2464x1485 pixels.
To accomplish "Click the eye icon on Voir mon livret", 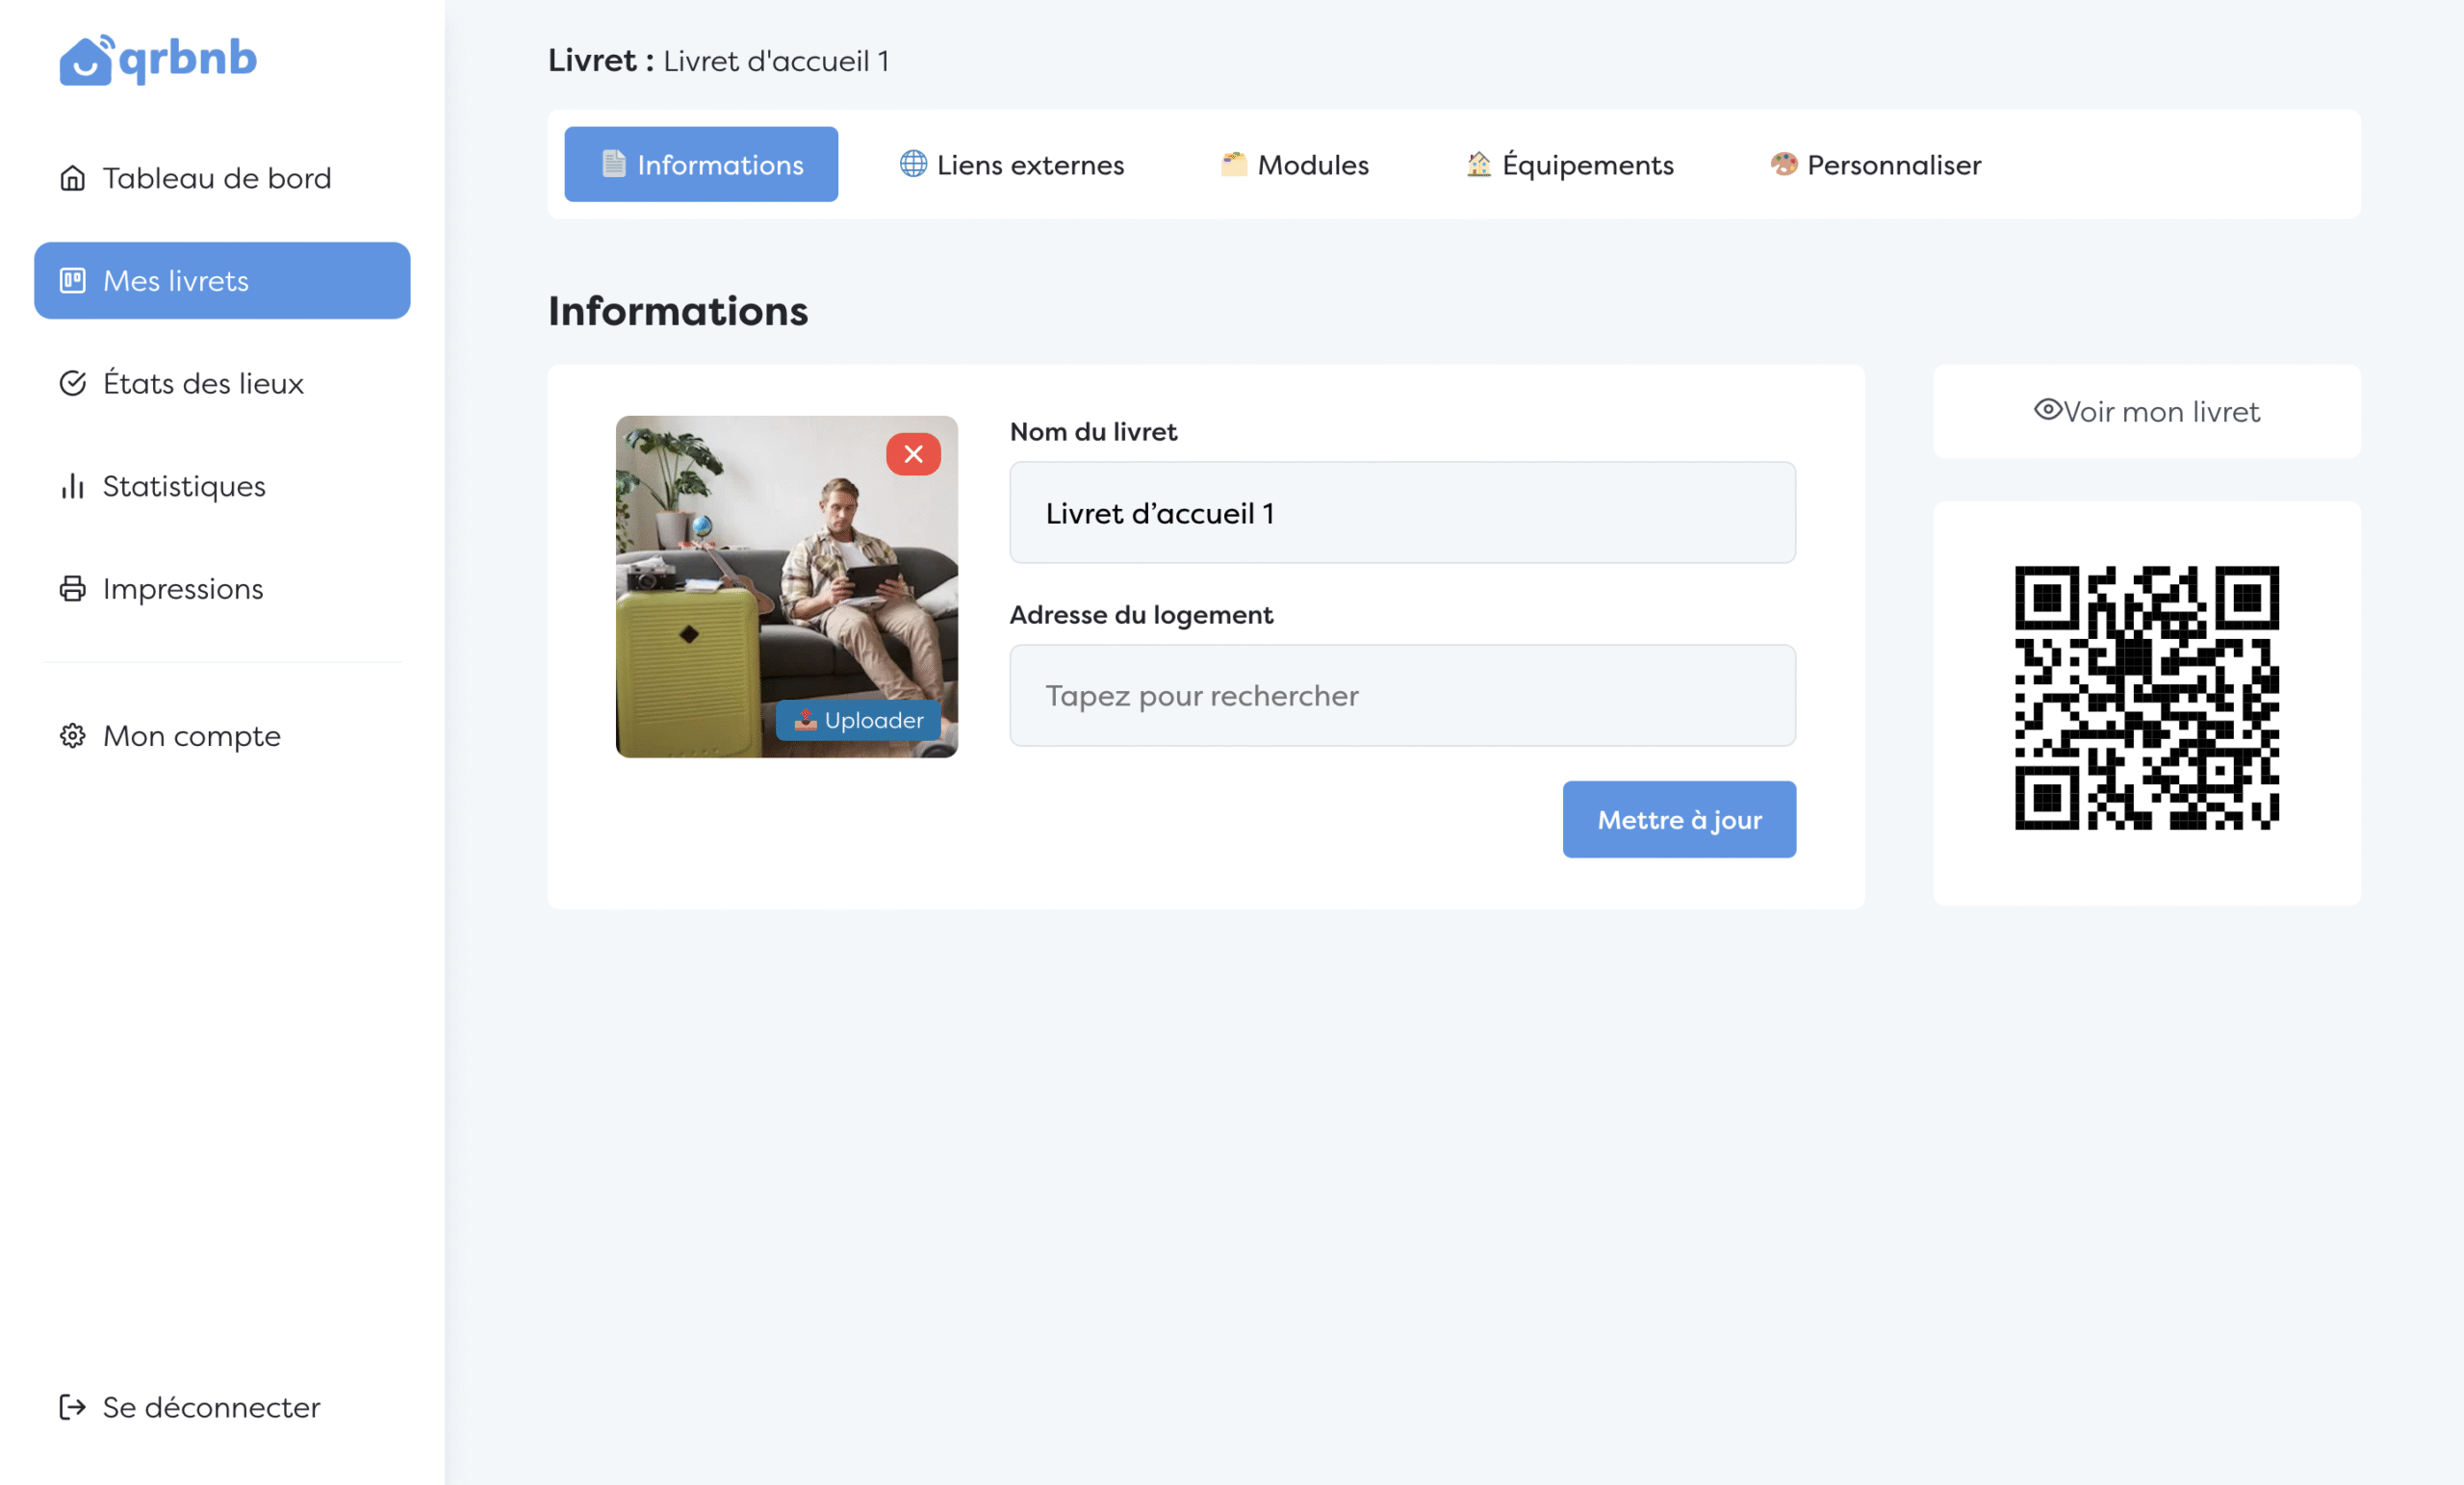I will pos(2047,410).
